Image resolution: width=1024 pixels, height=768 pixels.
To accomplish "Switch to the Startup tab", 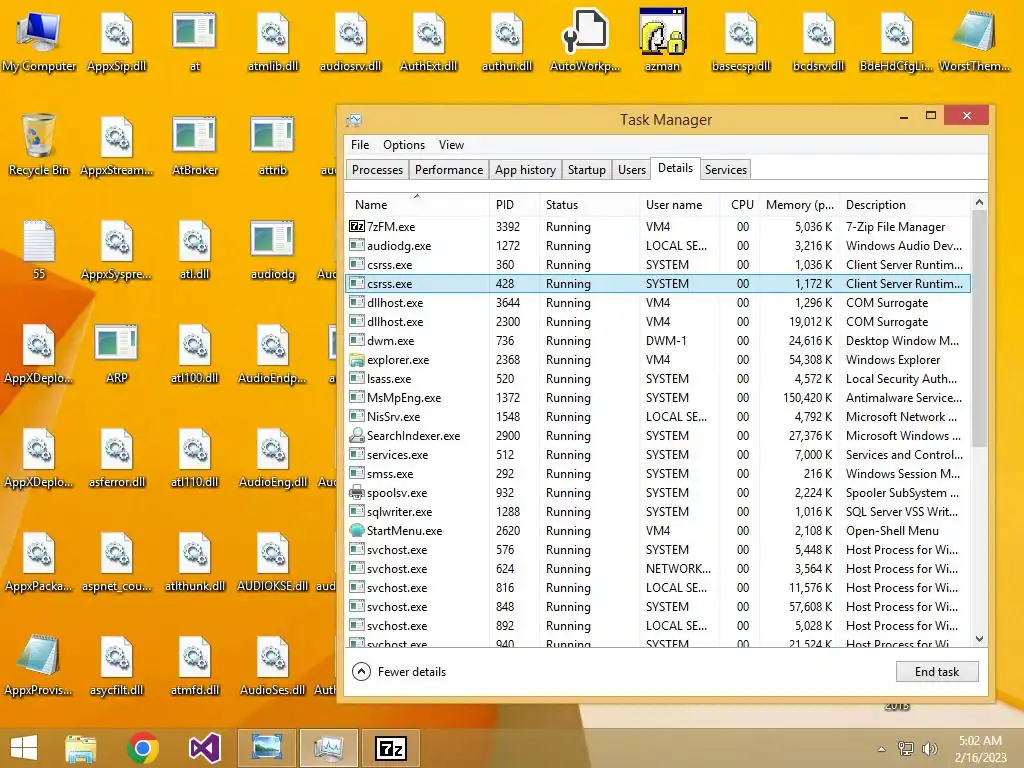I will click(x=586, y=170).
